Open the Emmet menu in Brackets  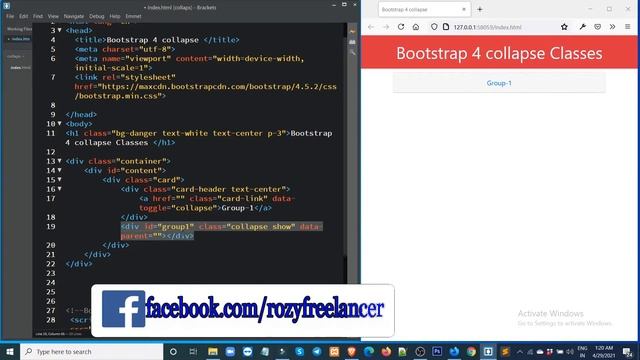point(133,16)
